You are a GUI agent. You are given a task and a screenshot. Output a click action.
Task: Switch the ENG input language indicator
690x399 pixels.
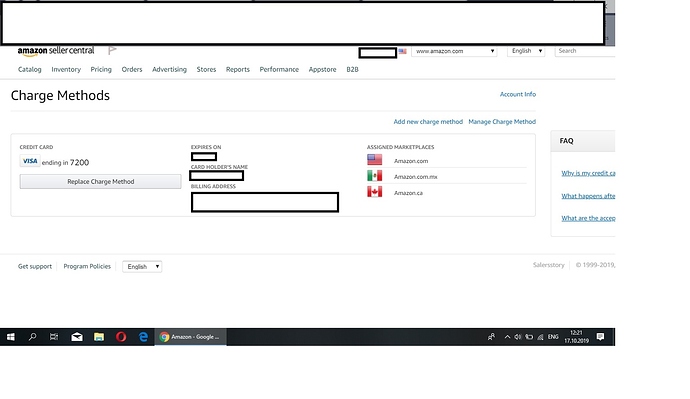pos(553,337)
